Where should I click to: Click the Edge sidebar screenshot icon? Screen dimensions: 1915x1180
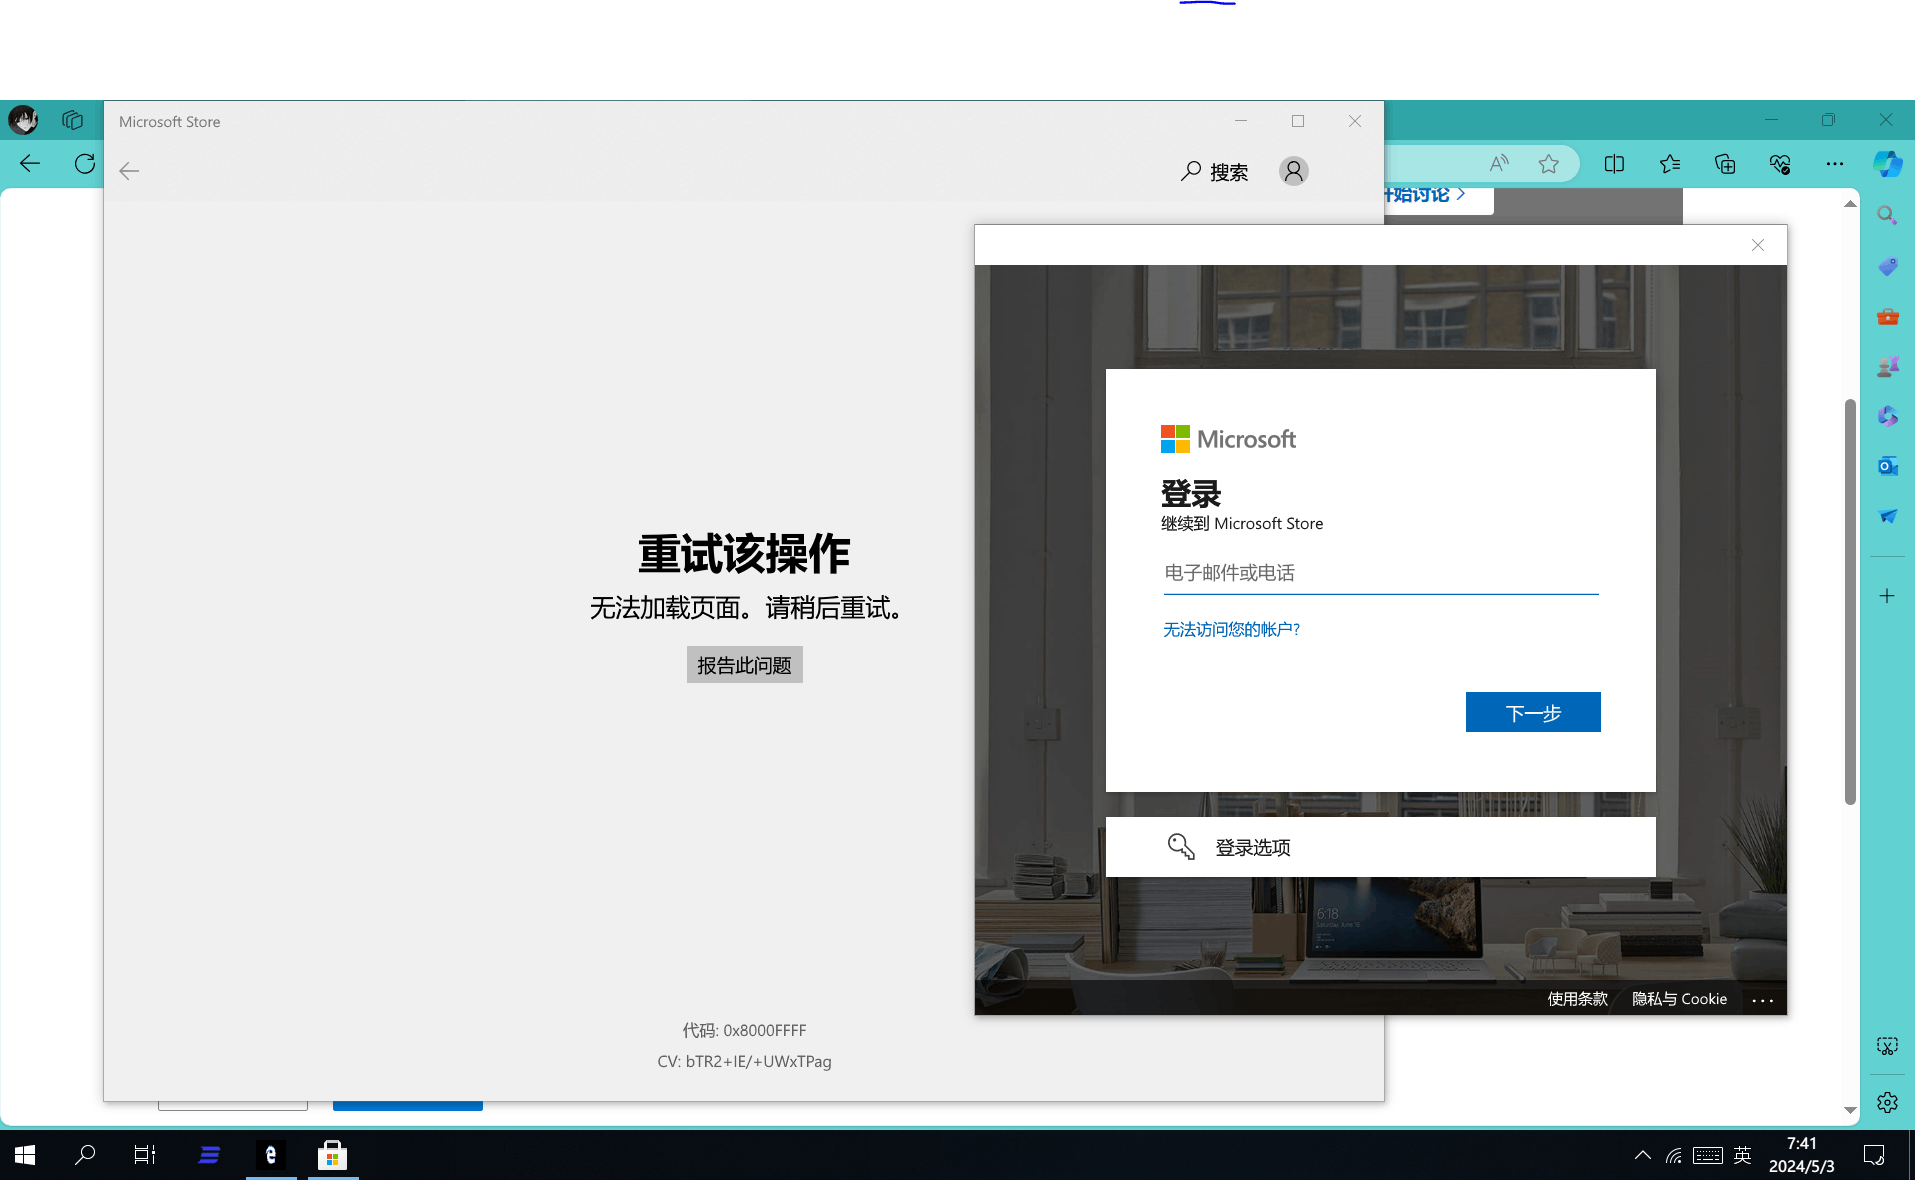point(1887,1046)
